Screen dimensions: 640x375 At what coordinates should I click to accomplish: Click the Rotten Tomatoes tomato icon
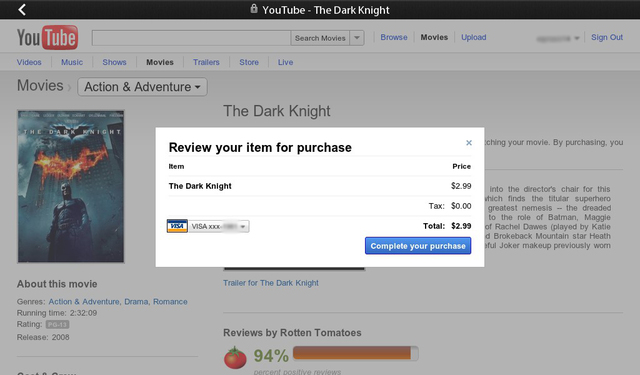pos(235,357)
